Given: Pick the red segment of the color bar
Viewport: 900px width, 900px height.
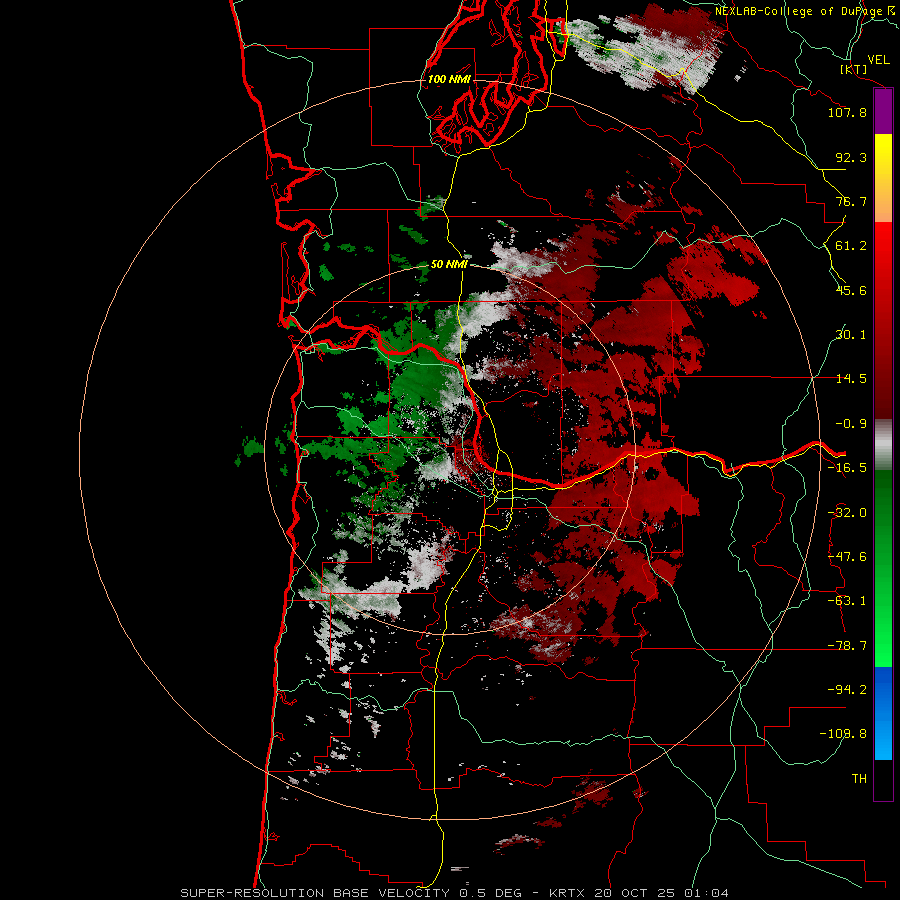Looking at the screenshot, I should tap(883, 320).
